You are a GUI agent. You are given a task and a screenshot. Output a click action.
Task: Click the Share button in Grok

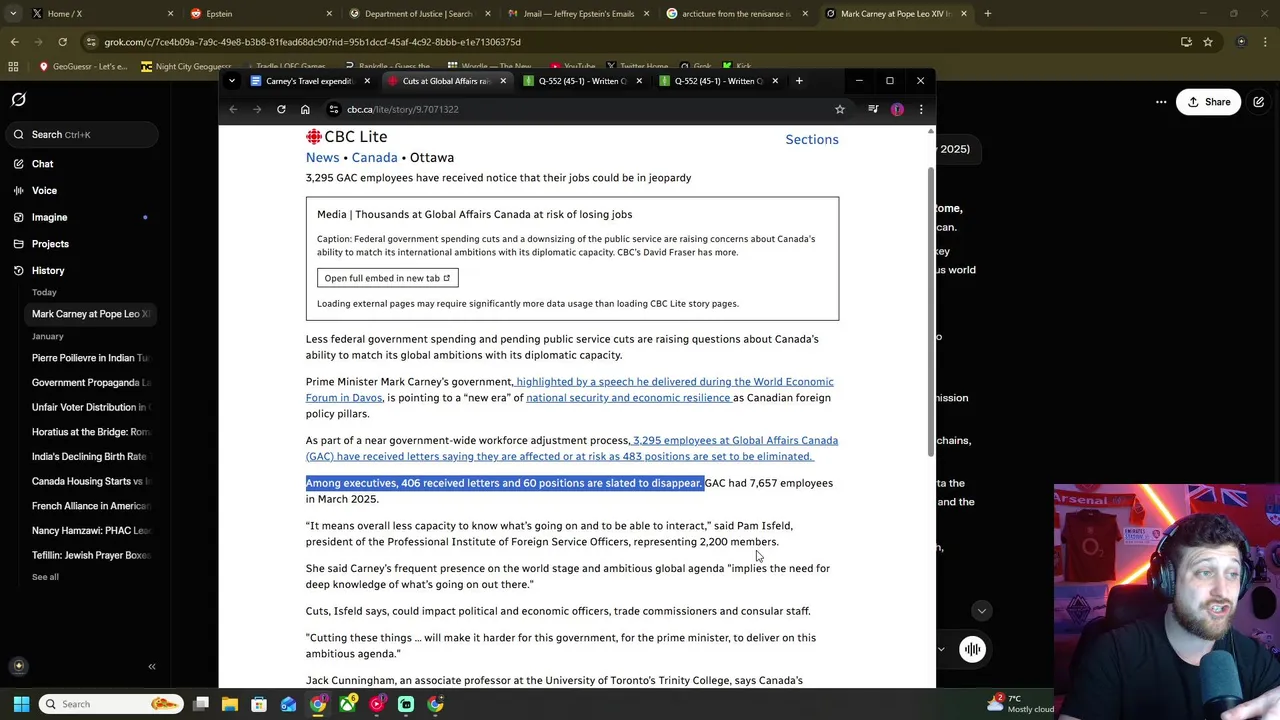1208,102
